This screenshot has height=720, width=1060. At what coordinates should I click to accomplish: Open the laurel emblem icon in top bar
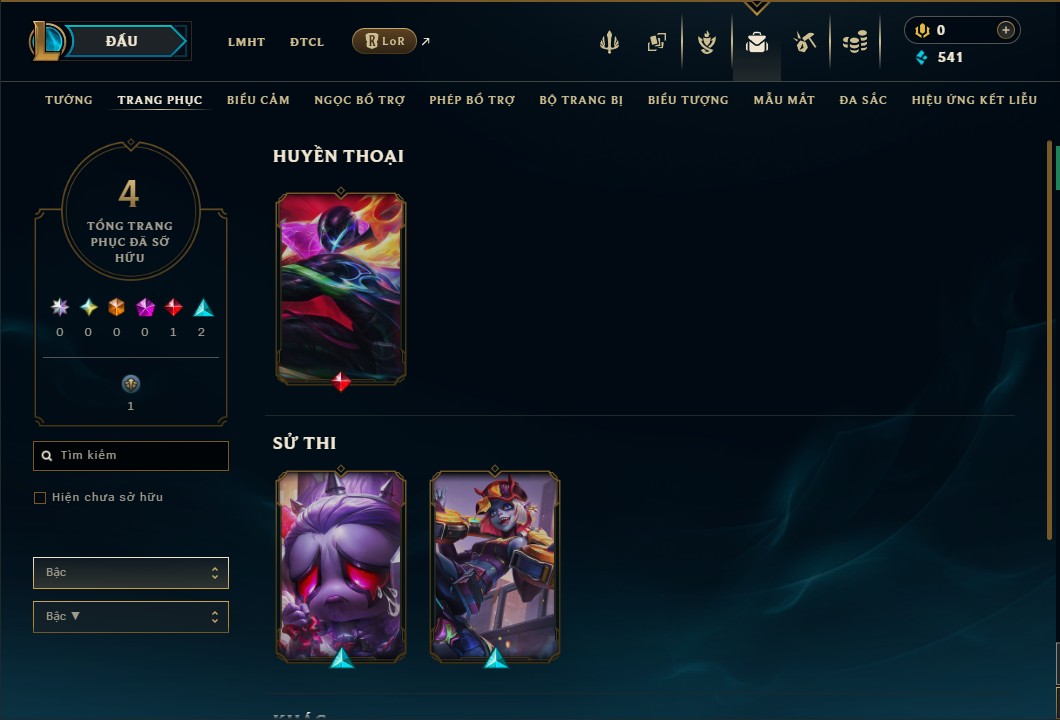coord(706,42)
